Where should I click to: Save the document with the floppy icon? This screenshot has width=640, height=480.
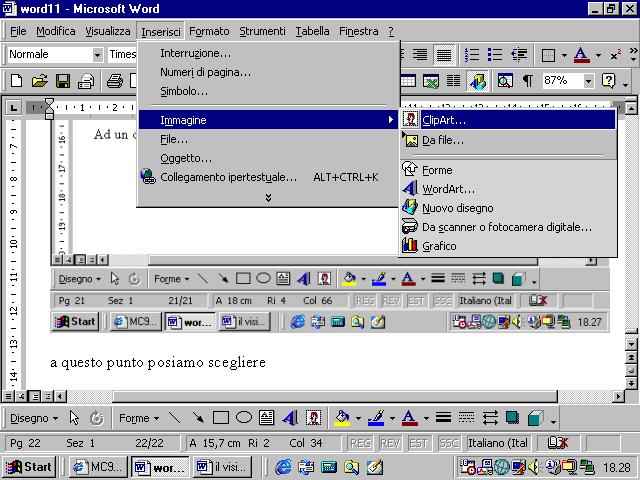coord(62,81)
